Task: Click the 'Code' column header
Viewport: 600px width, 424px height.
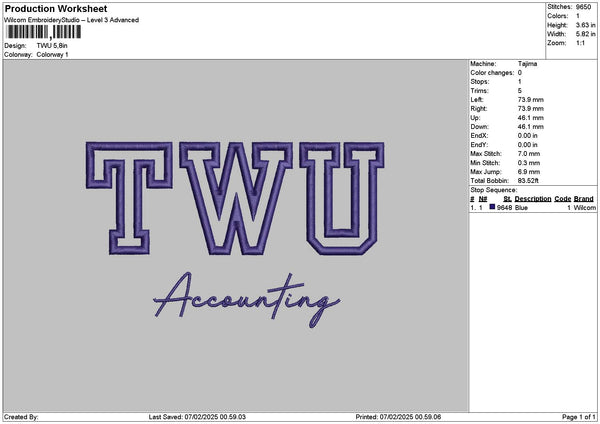Action: pos(562,199)
